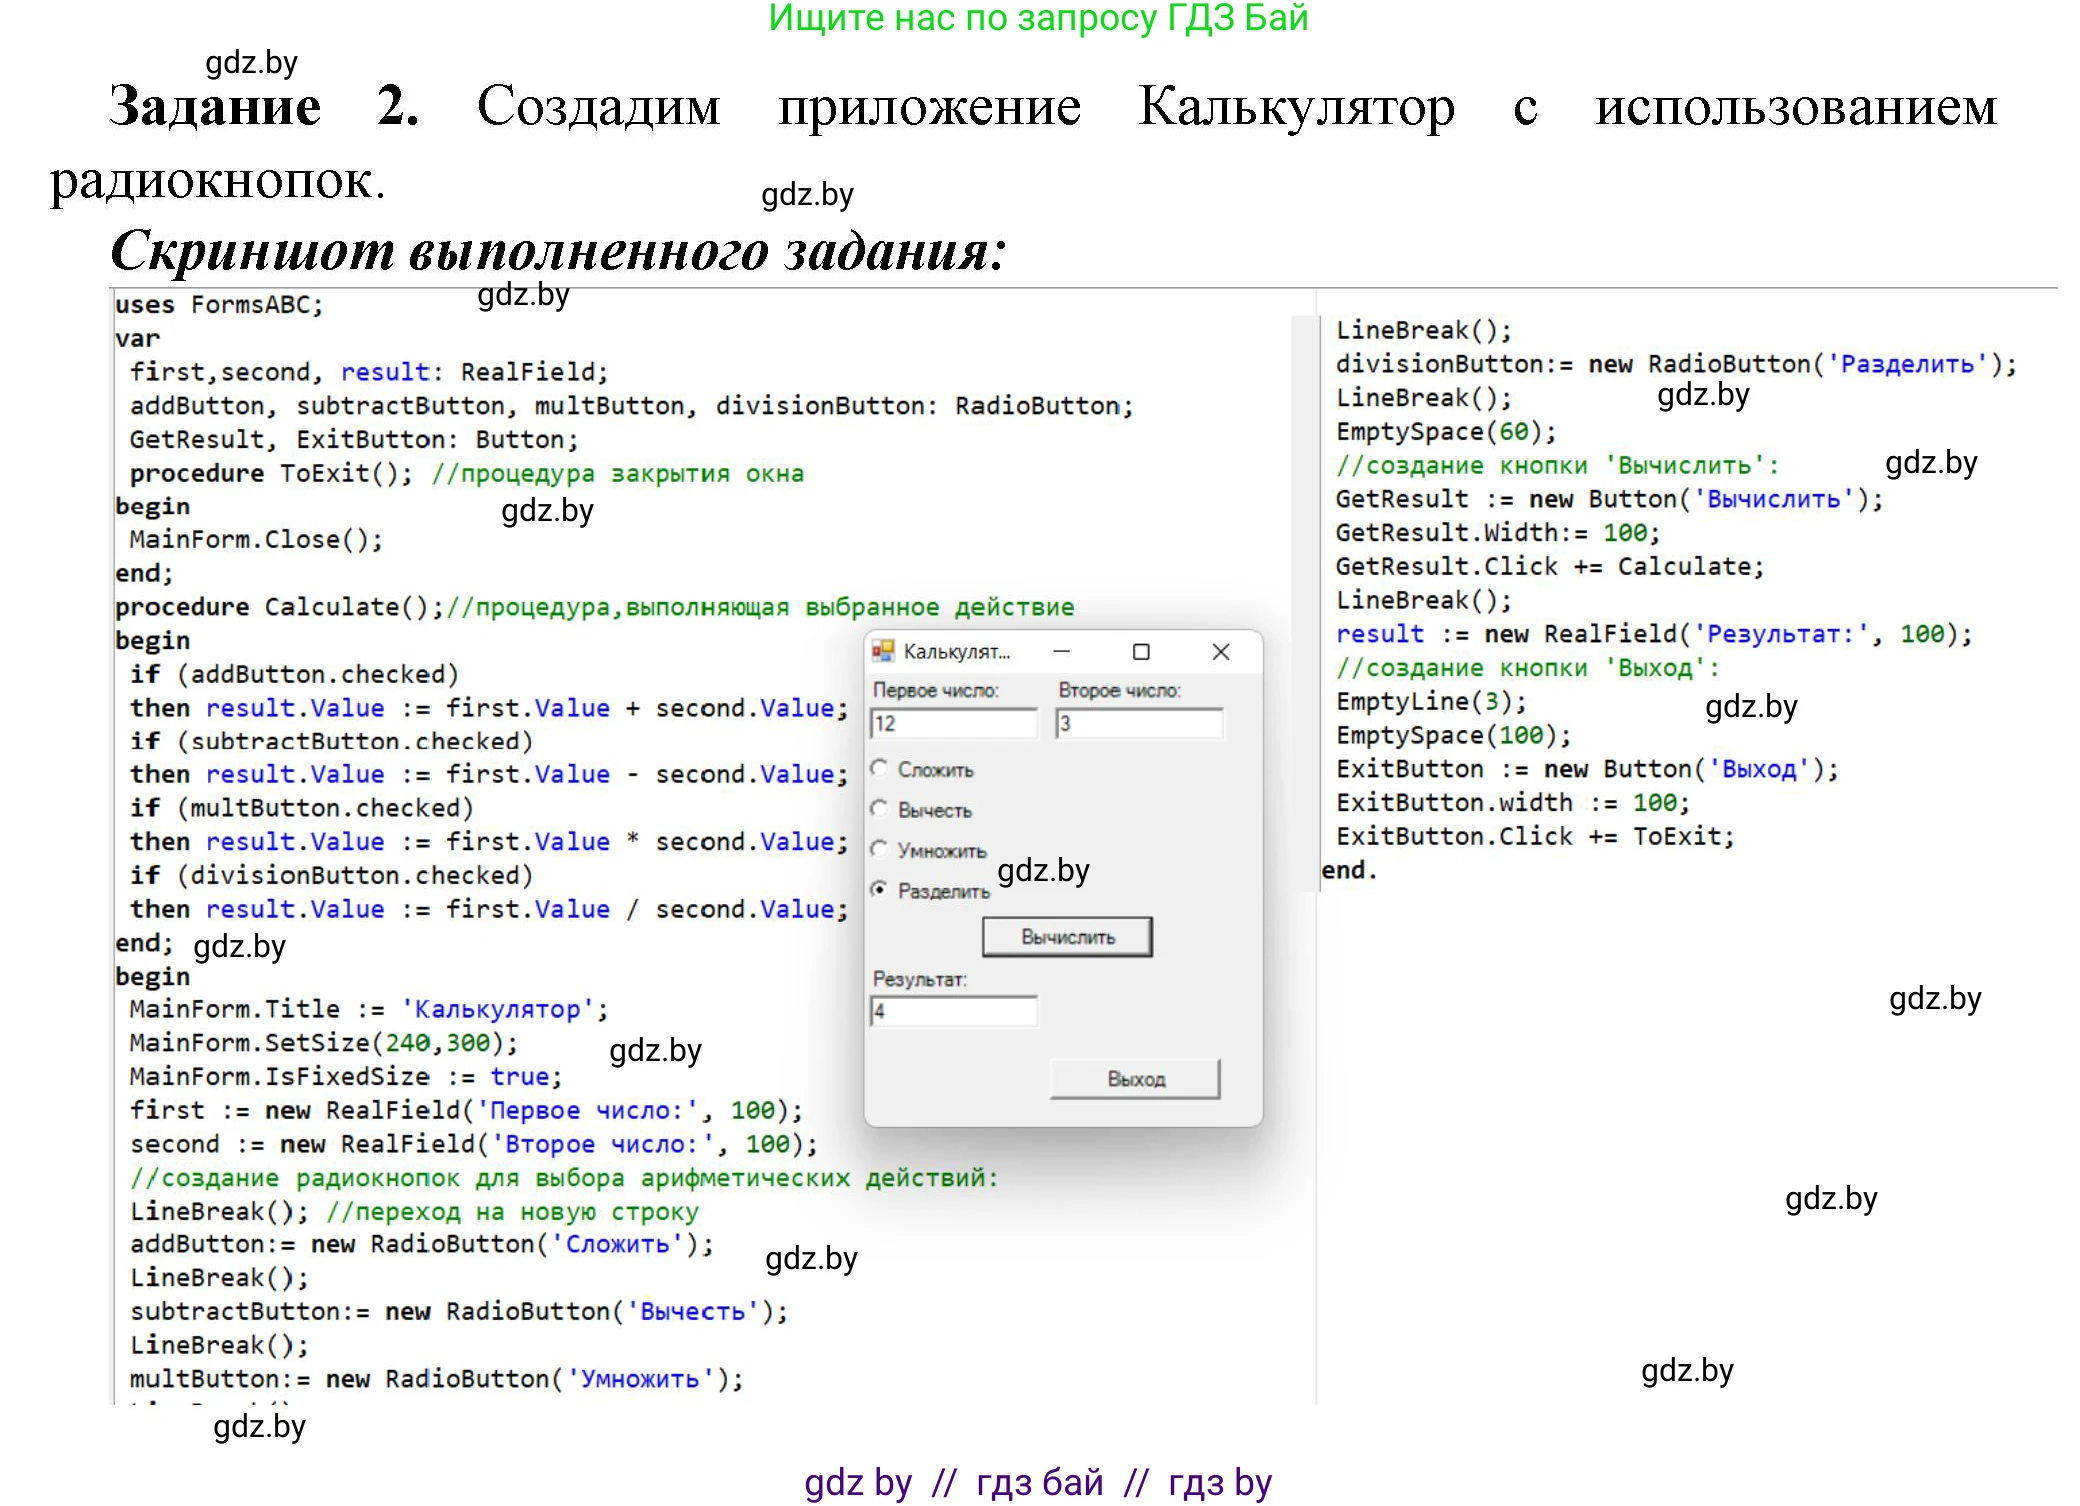2080x1506 pixels.
Task: Click the 'if (addButton.checked)' code line
Action: tap(294, 674)
